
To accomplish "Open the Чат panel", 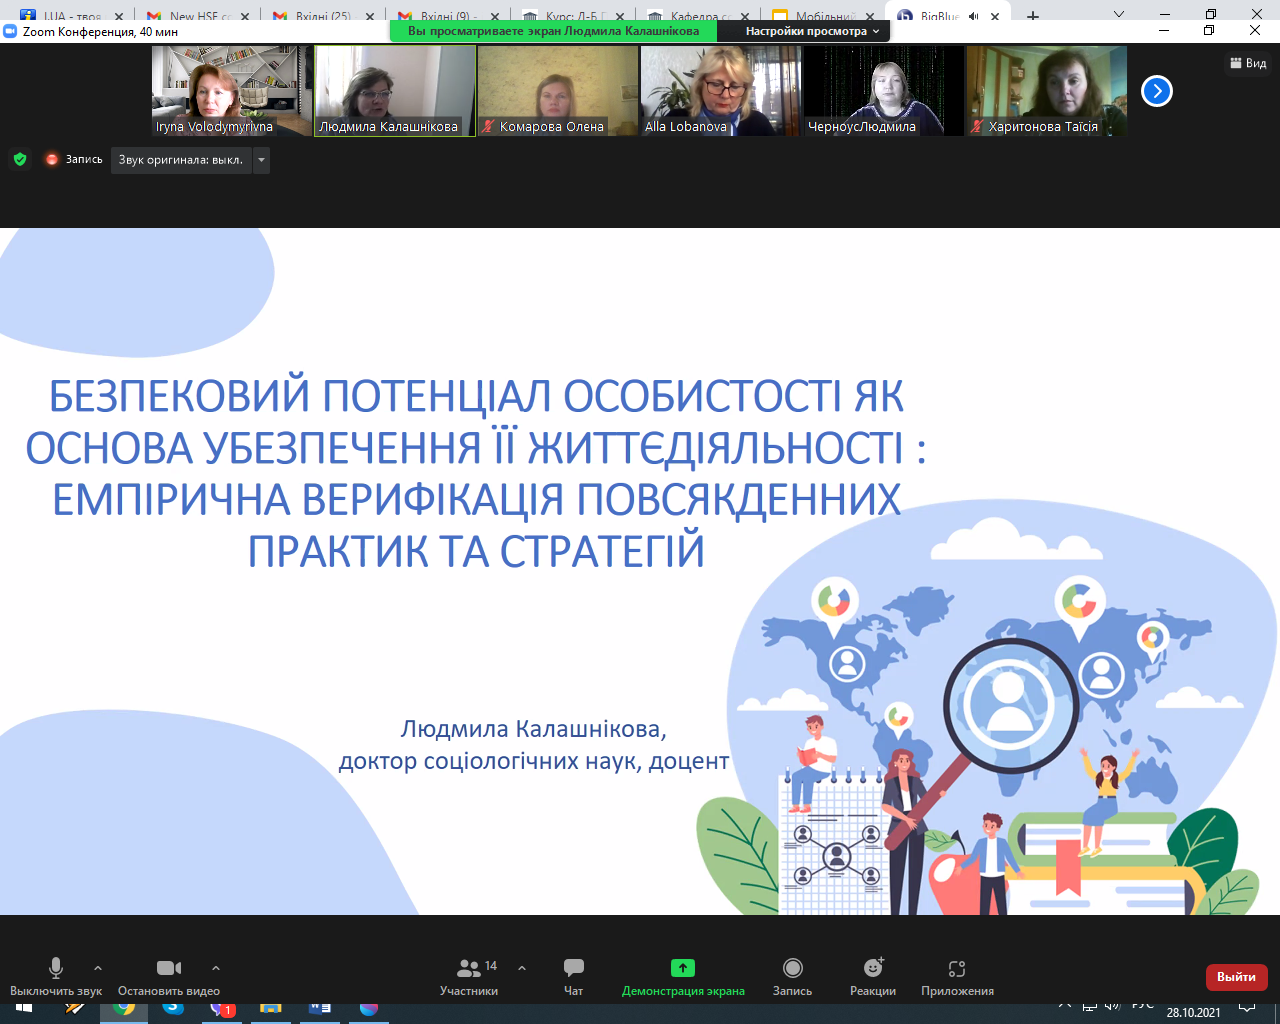I will 573,976.
